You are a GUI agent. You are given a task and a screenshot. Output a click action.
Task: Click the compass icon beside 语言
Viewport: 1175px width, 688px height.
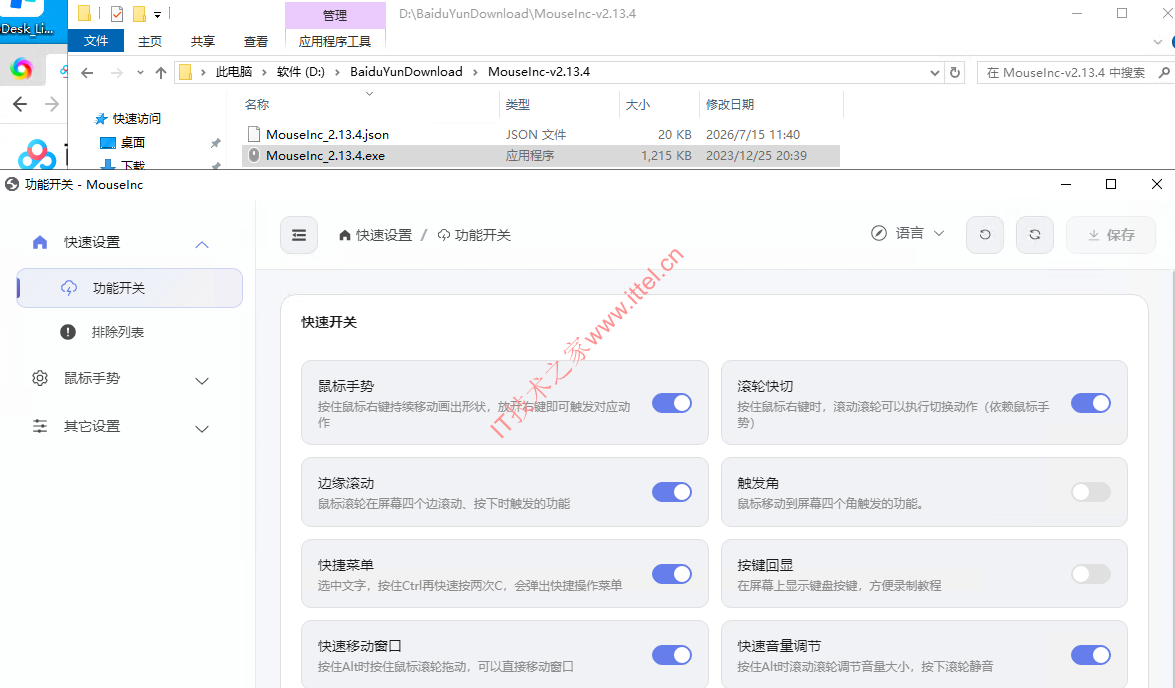tap(879, 233)
